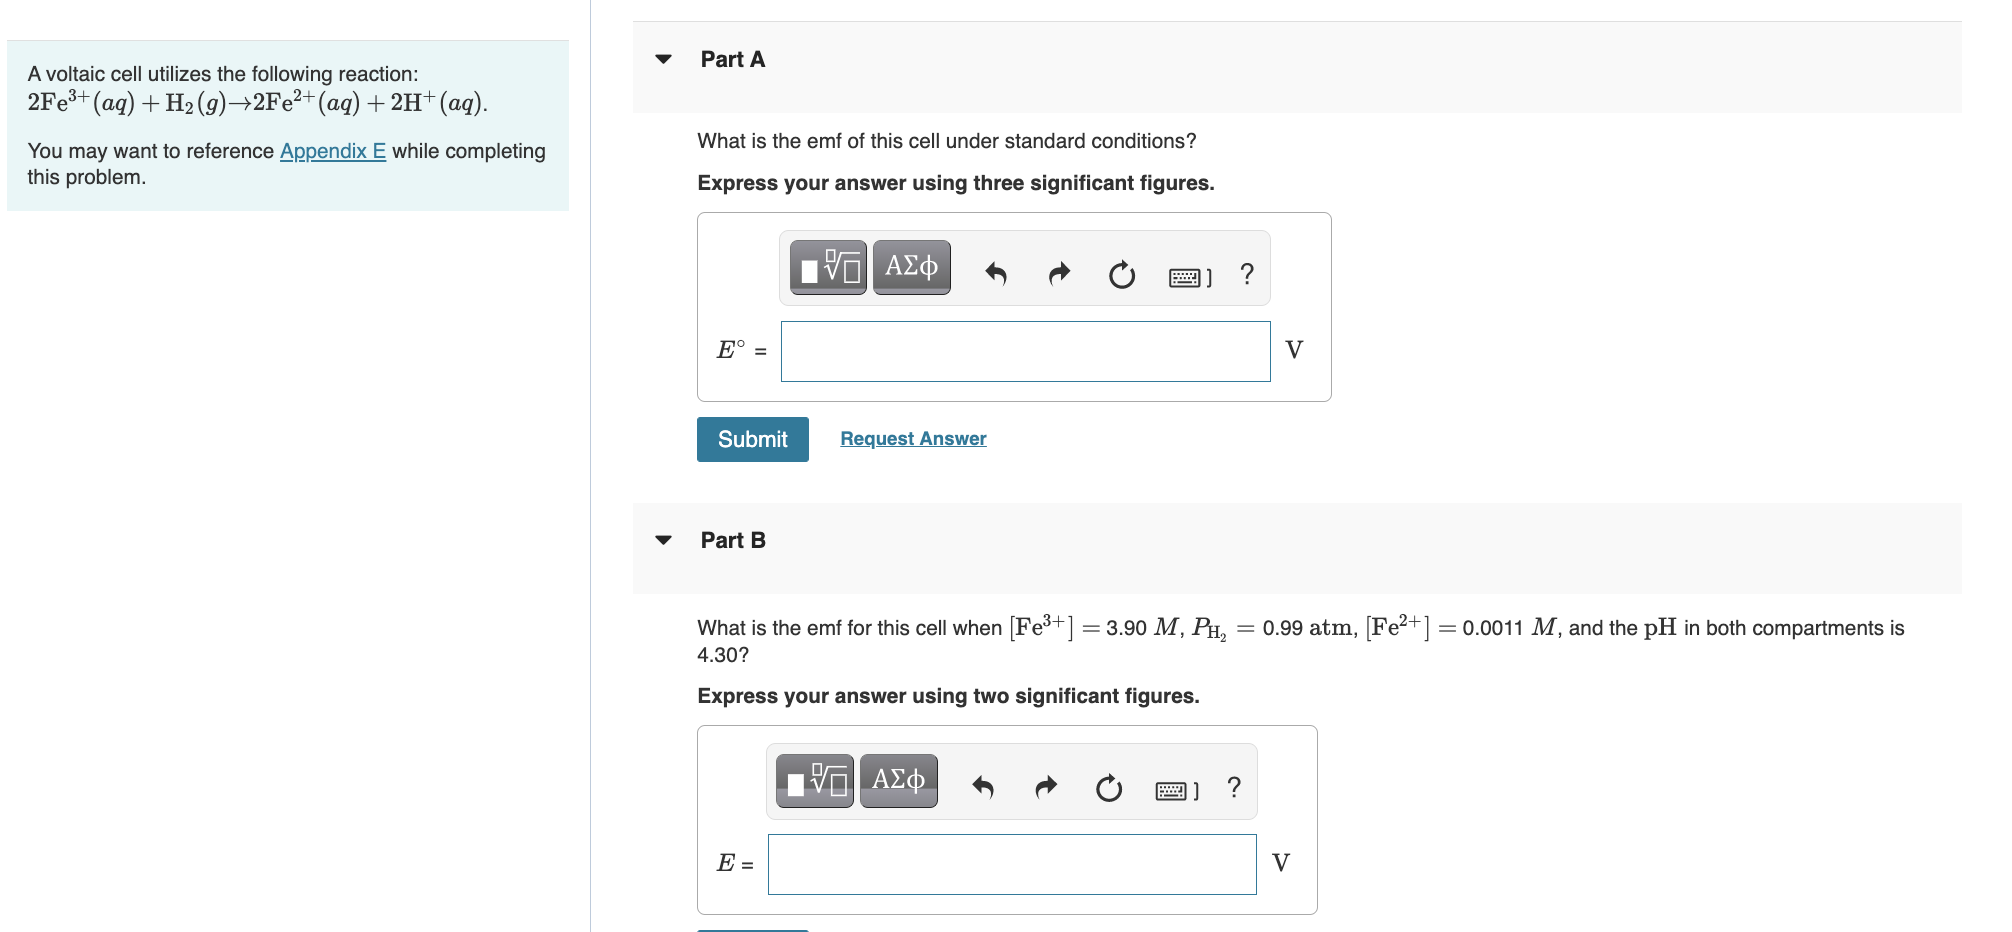
Task: Redo the entry in the Part B editor
Action: 1046,787
